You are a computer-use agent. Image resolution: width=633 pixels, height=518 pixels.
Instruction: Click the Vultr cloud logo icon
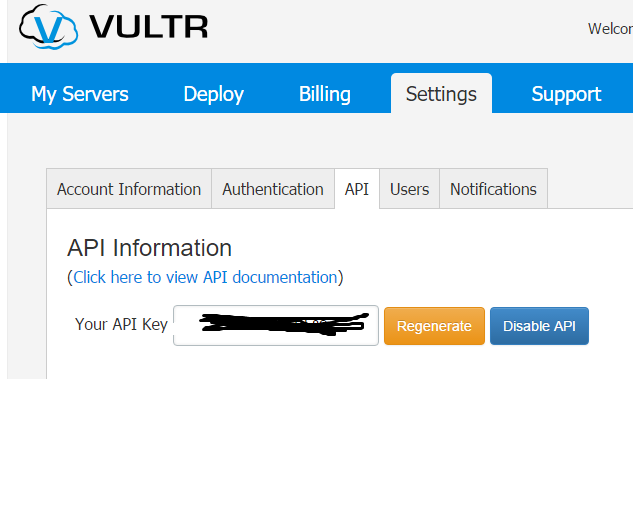47,27
